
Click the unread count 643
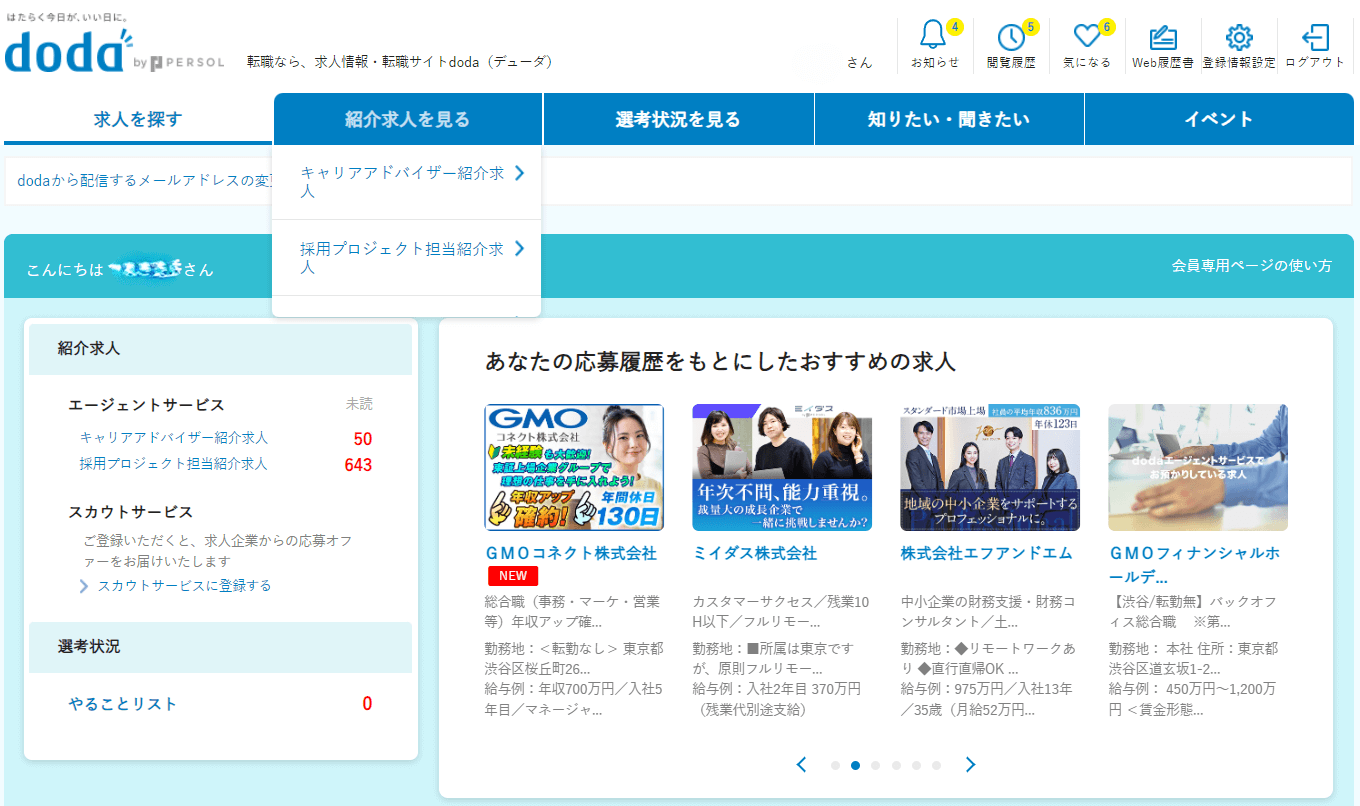358,465
